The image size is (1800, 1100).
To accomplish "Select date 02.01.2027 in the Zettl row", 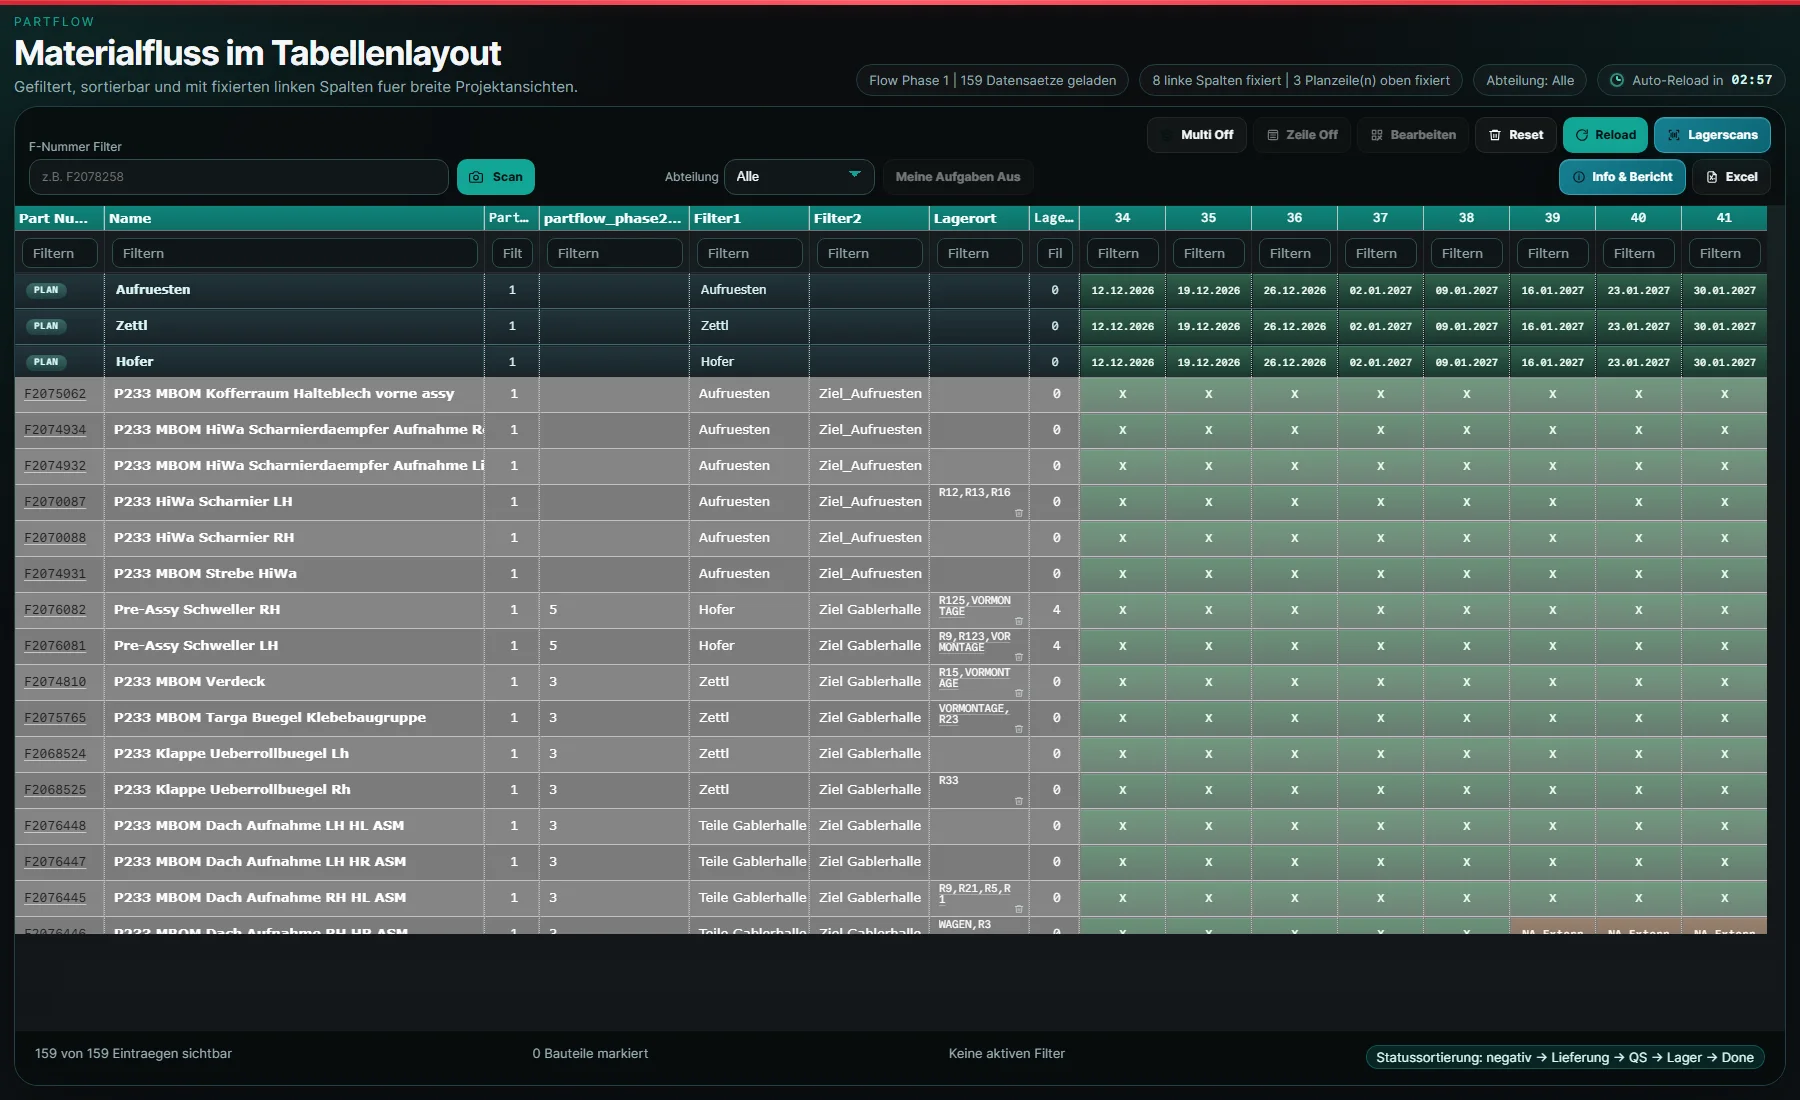I will point(1380,327).
